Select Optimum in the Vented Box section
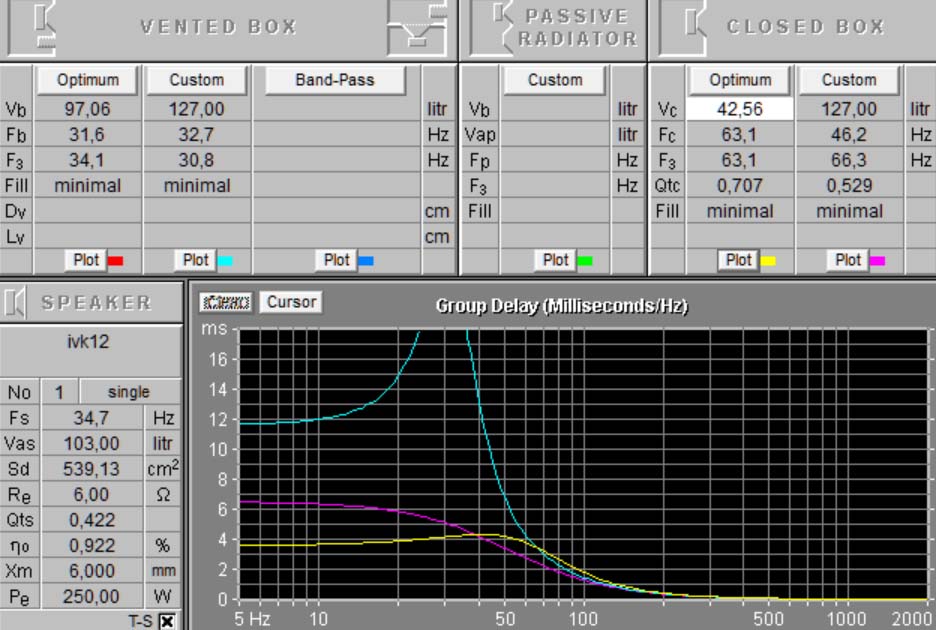Viewport: 936px width, 630px height. click(88, 80)
